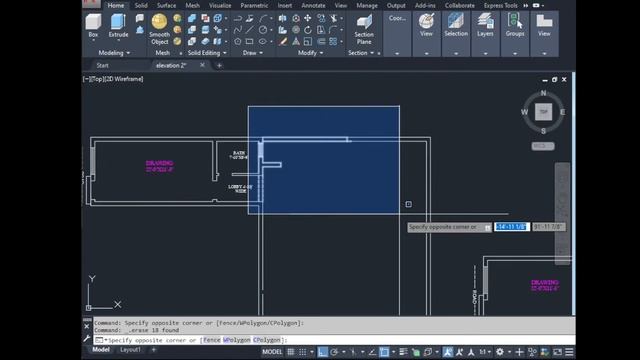Toggle snap mode in status bar
This screenshot has width=640, height=360.
tap(302, 352)
